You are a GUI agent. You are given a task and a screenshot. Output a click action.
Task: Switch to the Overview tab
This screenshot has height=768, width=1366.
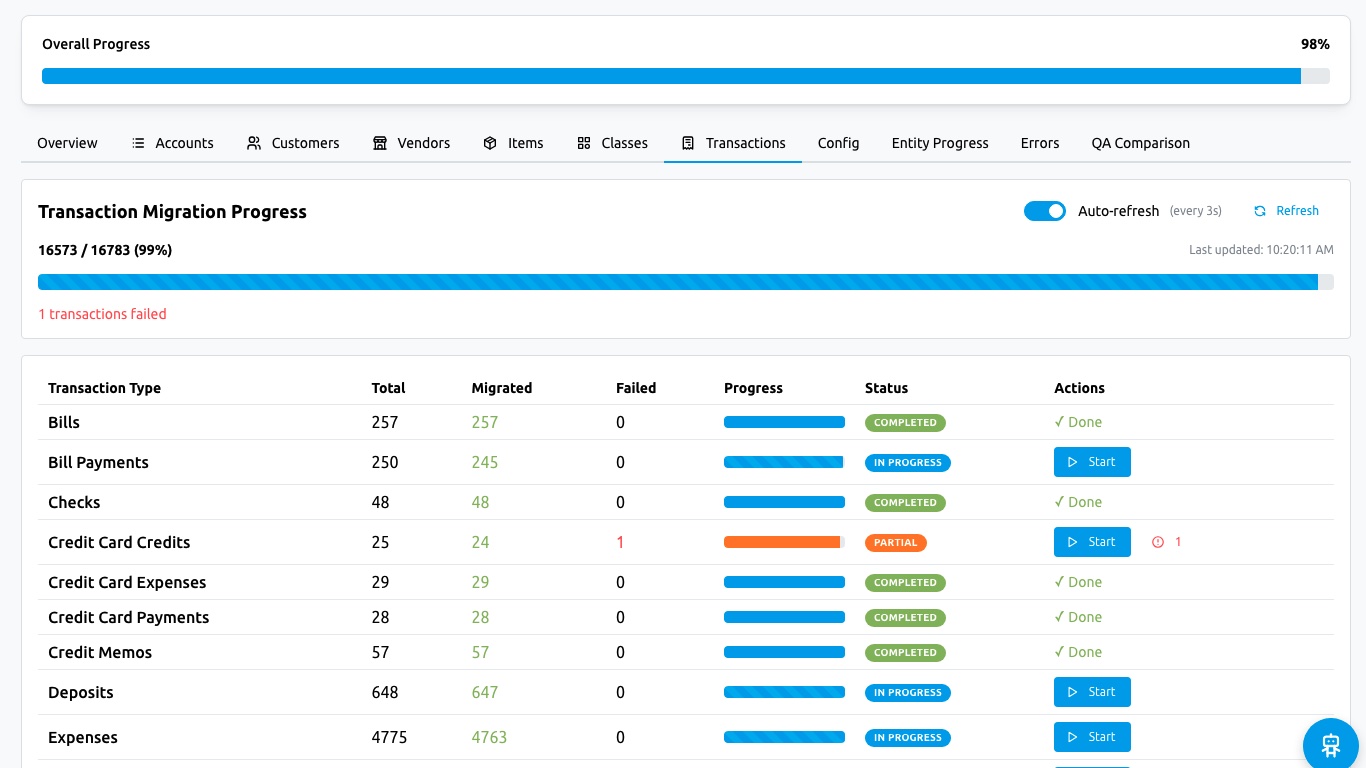coord(67,143)
